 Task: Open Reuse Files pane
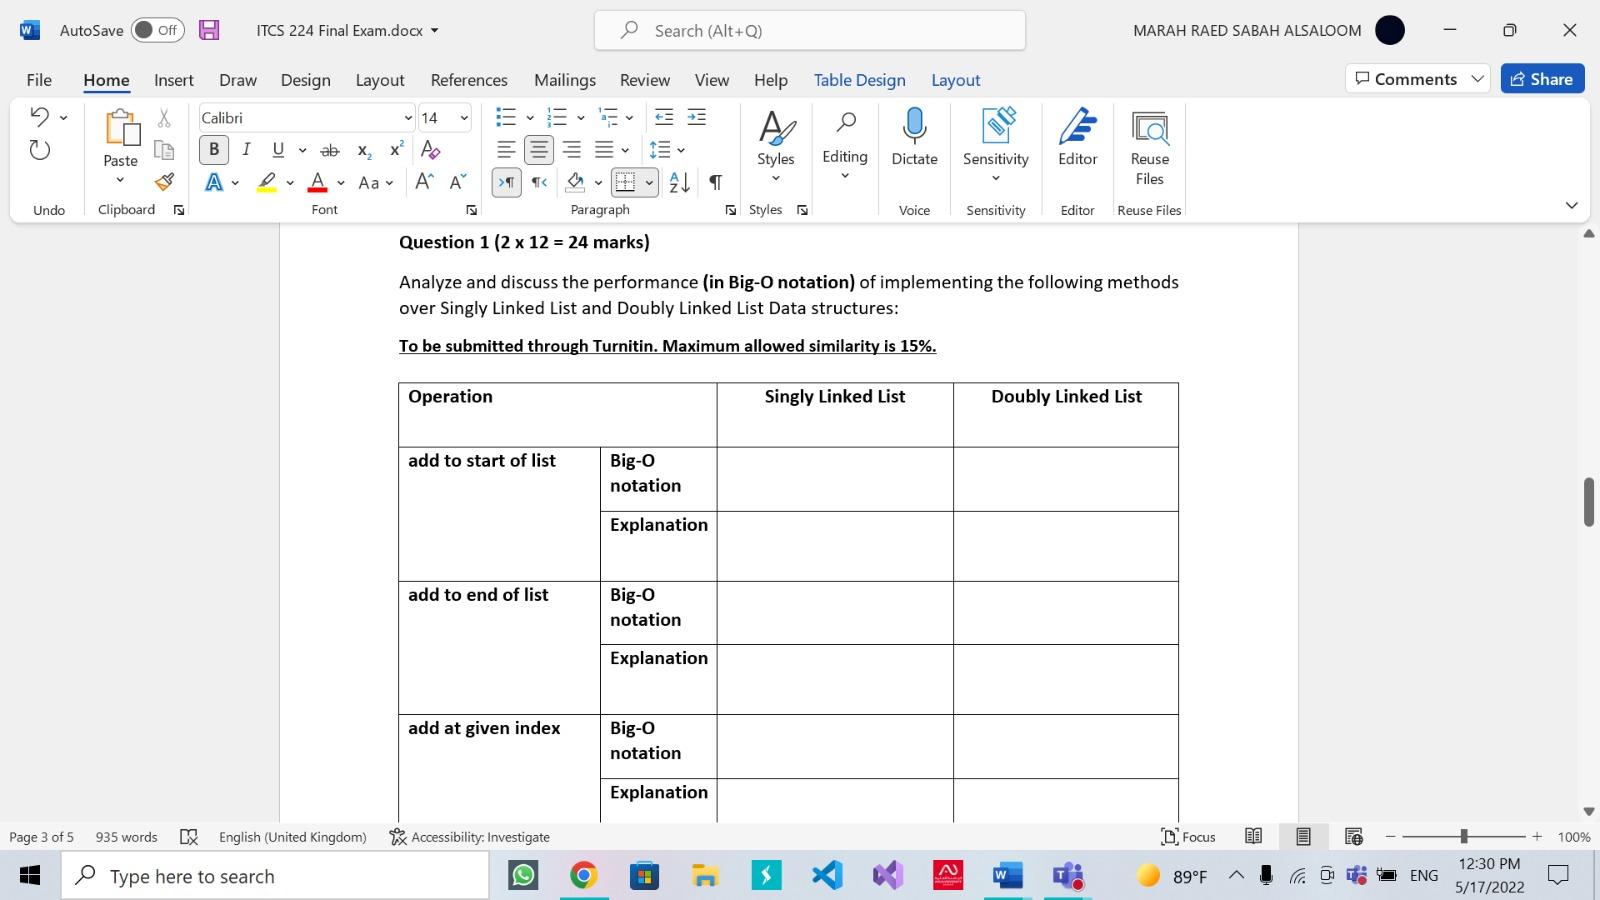point(1149,148)
